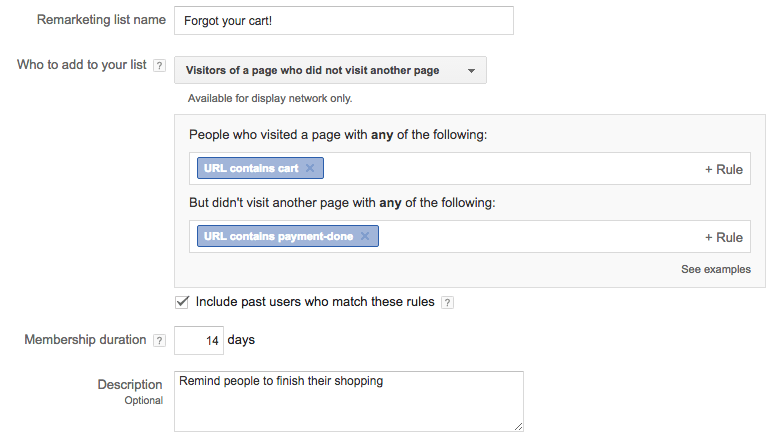Remove the URL contains cart rule chip
Screen dimensions: 776x441
coord(310,169)
